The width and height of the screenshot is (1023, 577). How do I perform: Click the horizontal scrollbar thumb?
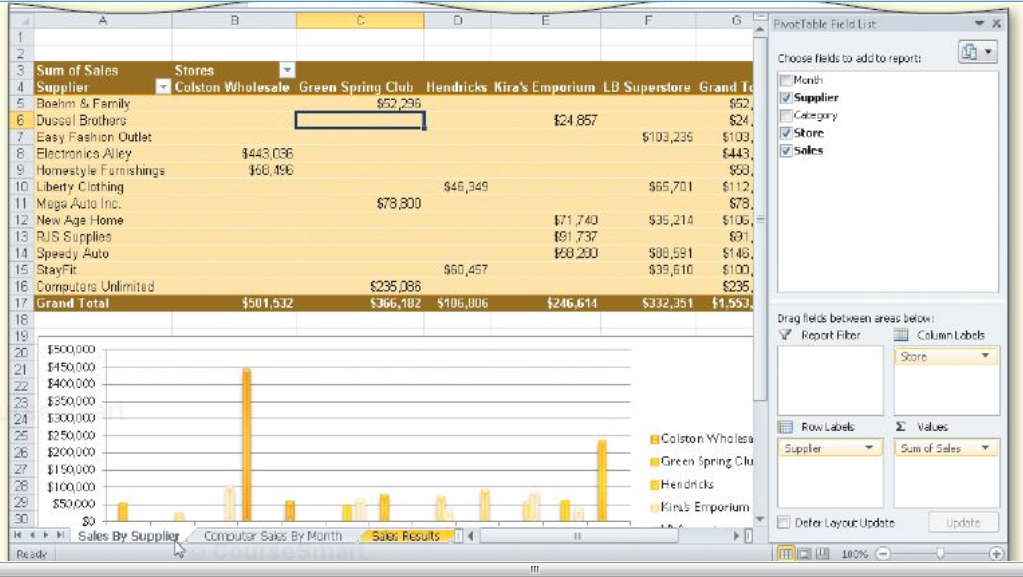(x=578, y=536)
